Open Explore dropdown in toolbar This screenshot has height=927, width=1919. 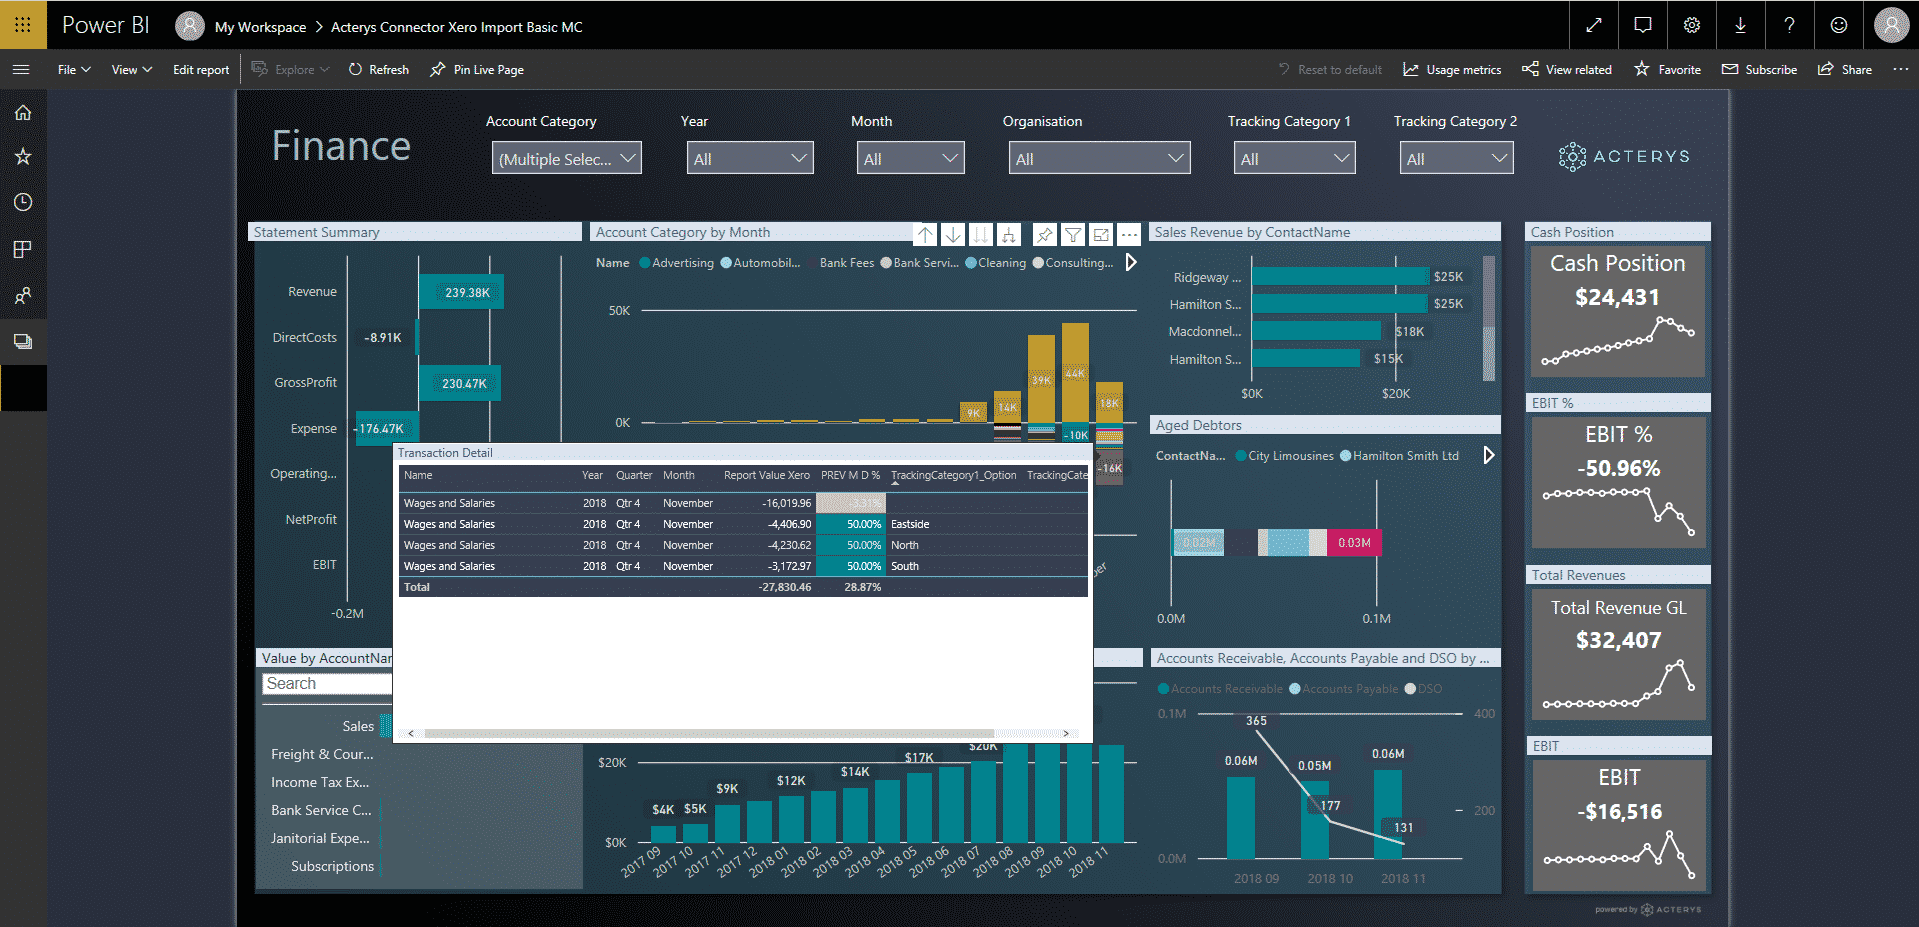291,69
